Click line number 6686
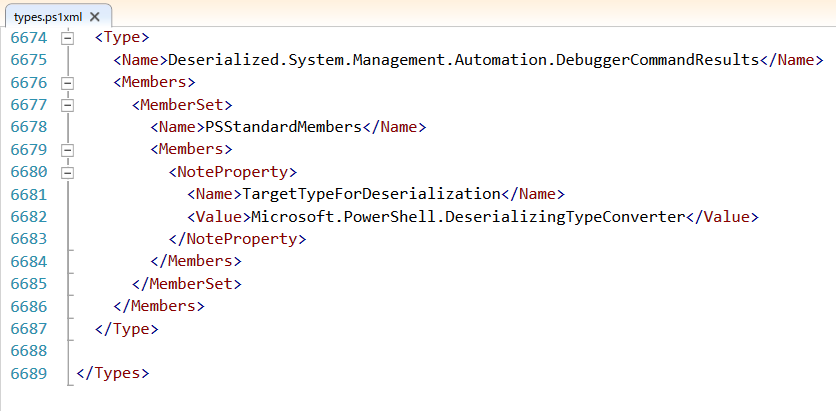836x411 pixels. (28, 306)
